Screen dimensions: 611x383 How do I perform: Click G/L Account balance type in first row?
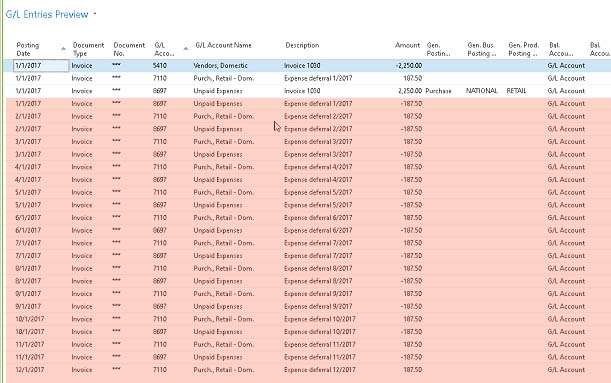pos(566,65)
